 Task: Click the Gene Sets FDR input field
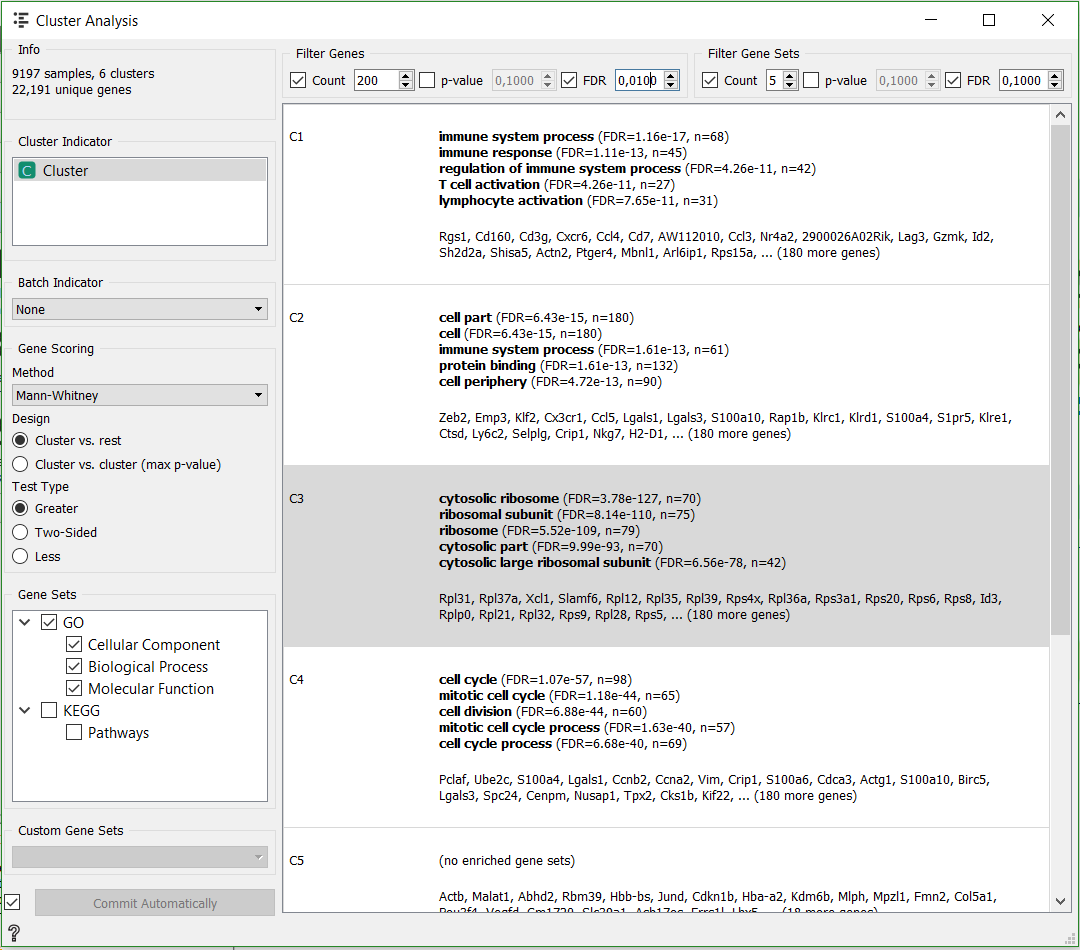(1024, 81)
